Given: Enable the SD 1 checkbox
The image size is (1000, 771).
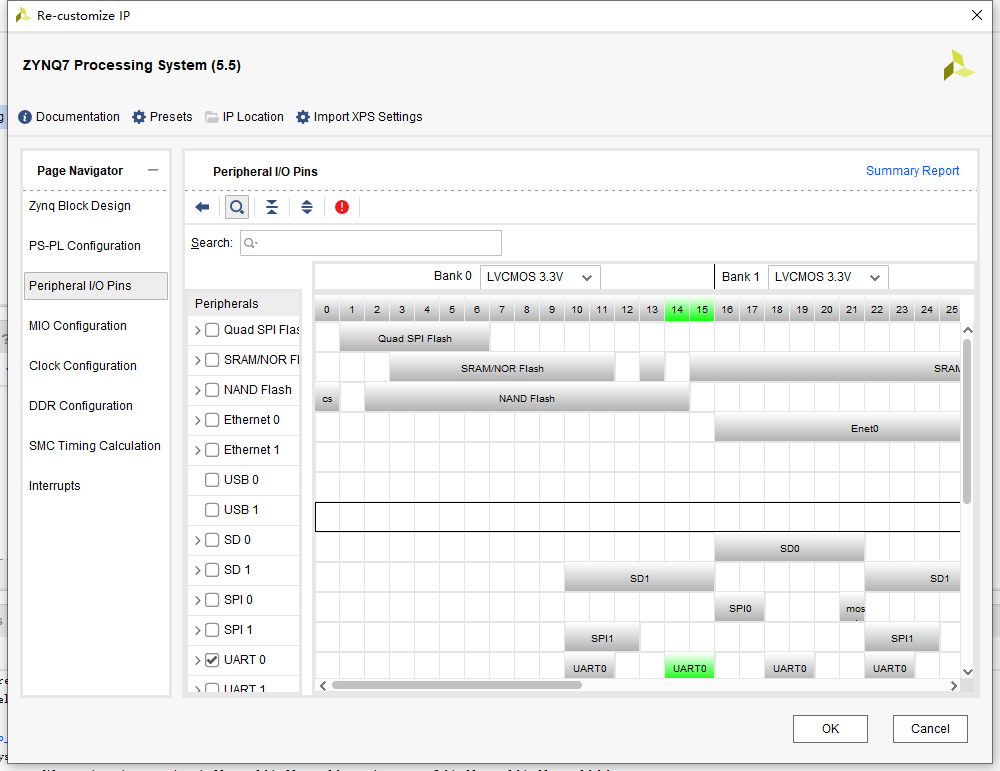Looking at the screenshot, I should tap(212, 569).
